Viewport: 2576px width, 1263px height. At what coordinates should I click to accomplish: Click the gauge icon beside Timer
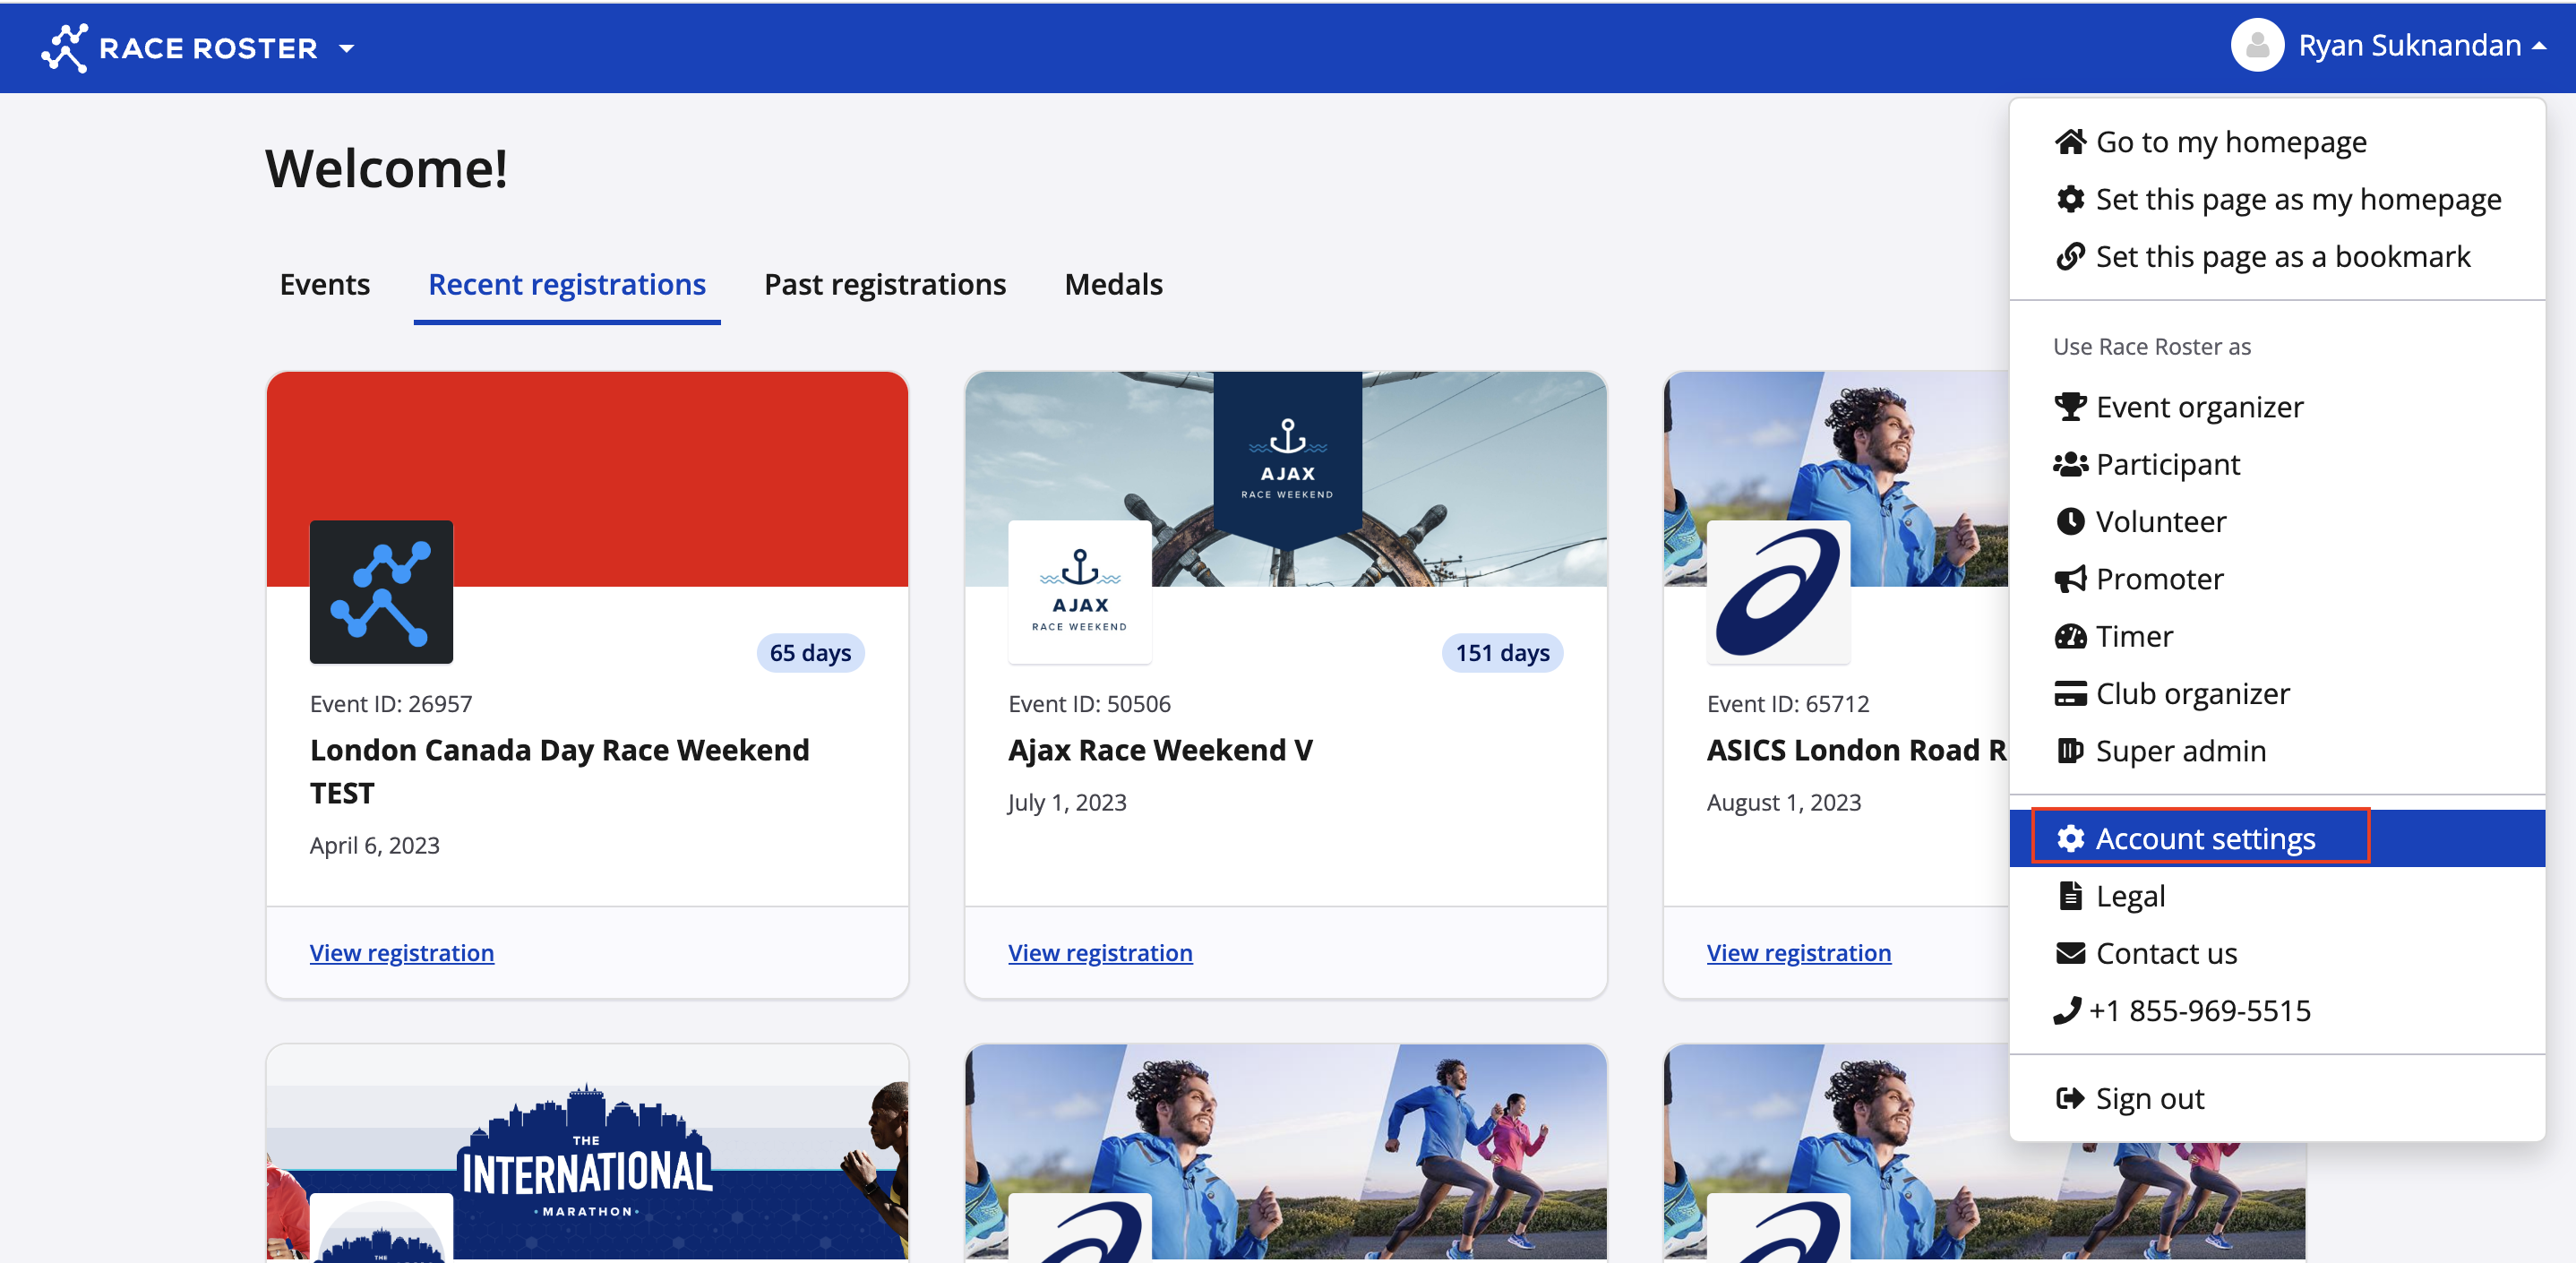click(x=2069, y=636)
